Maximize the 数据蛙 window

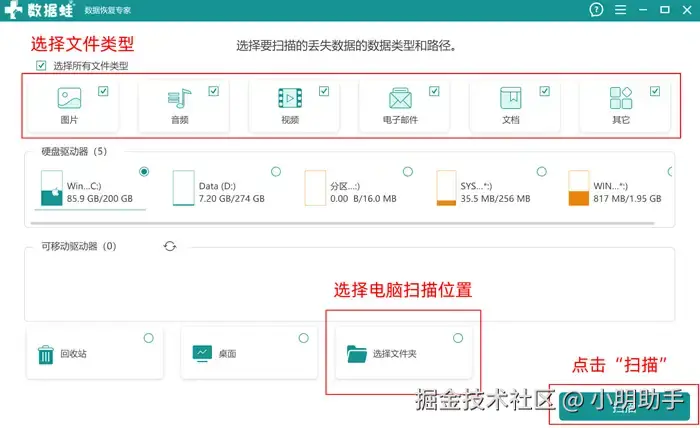[665, 9]
